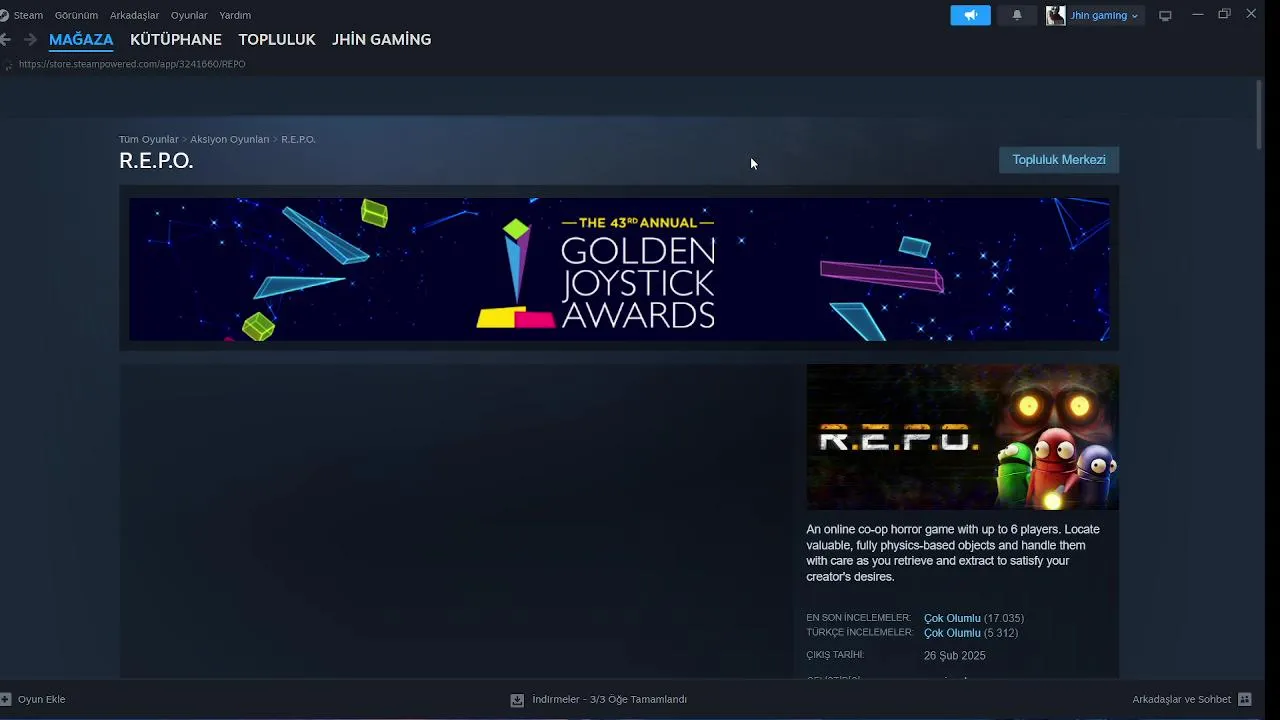
Task: Open the Oyunlar menu
Action: point(189,15)
